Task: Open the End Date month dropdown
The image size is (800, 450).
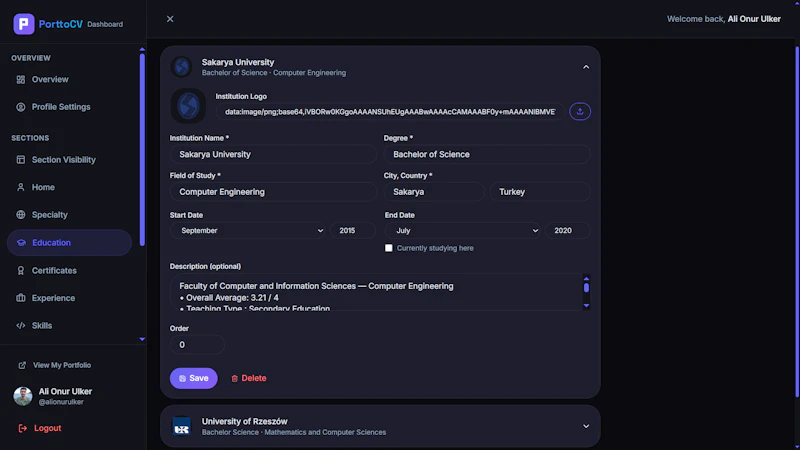Action: pos(463,231)
